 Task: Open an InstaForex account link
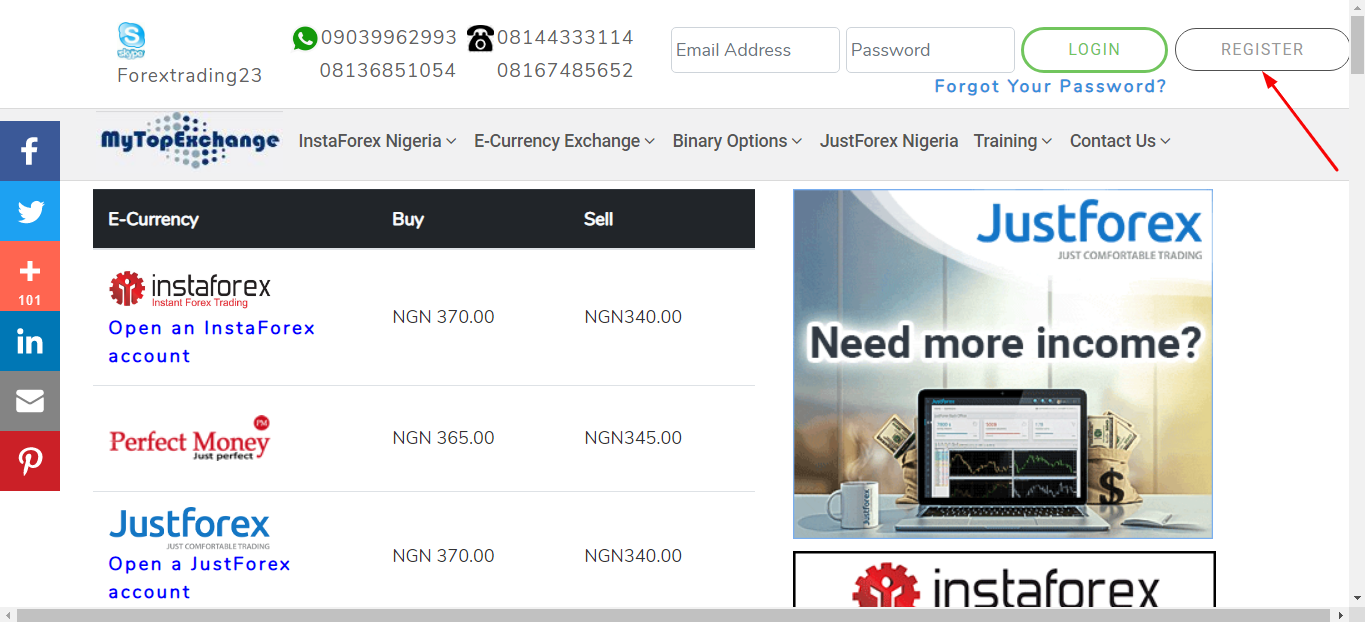tap(212, 342)
